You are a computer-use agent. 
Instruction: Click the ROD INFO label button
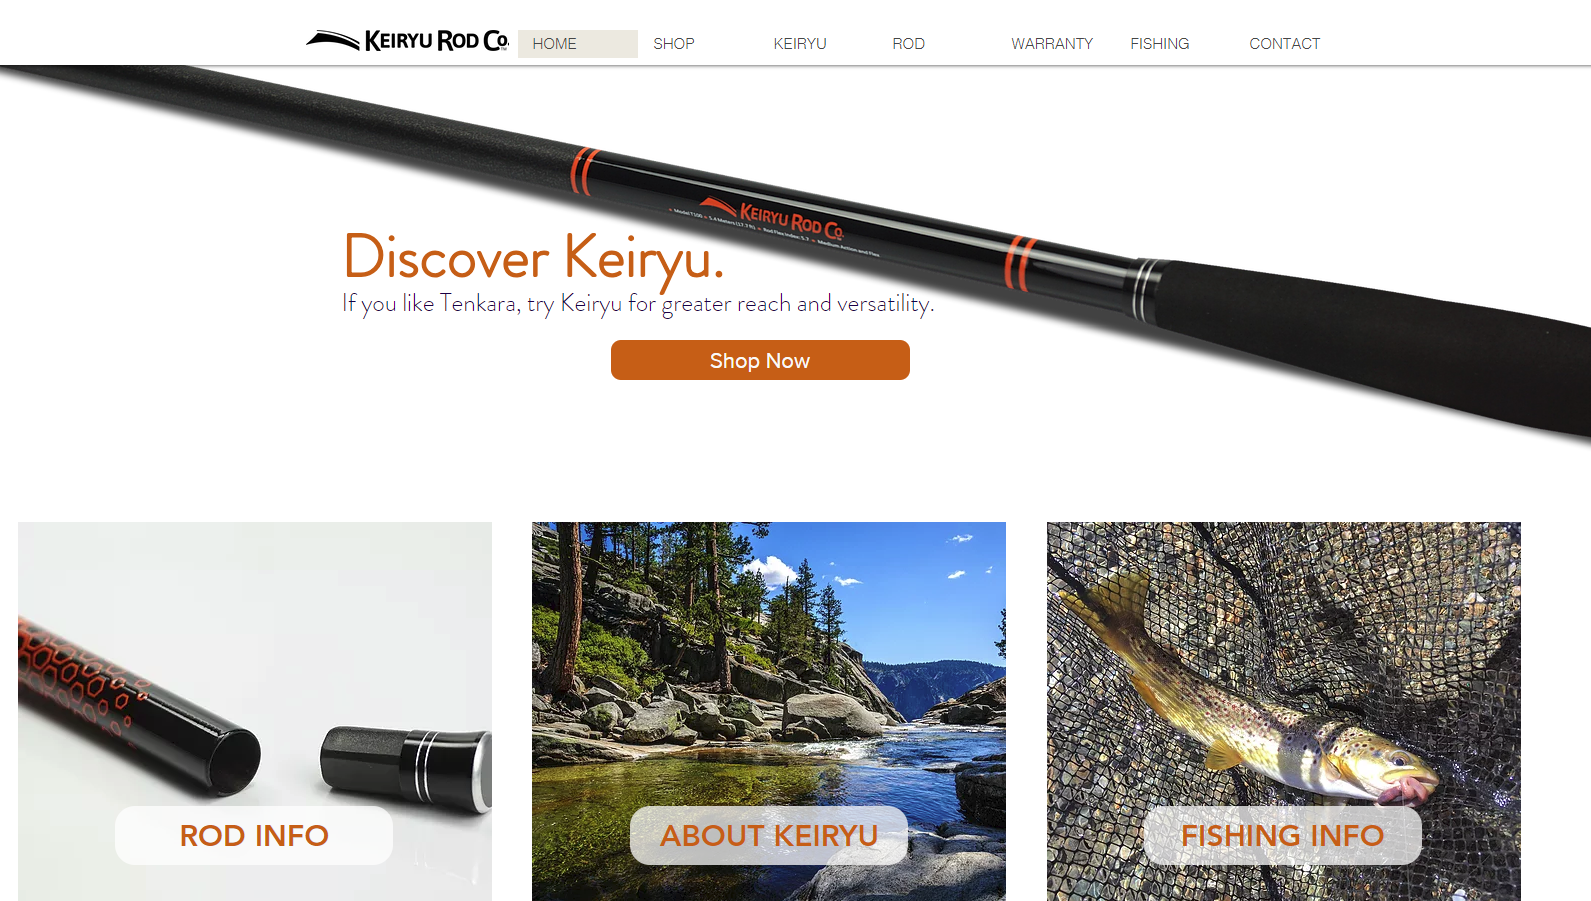254,835
